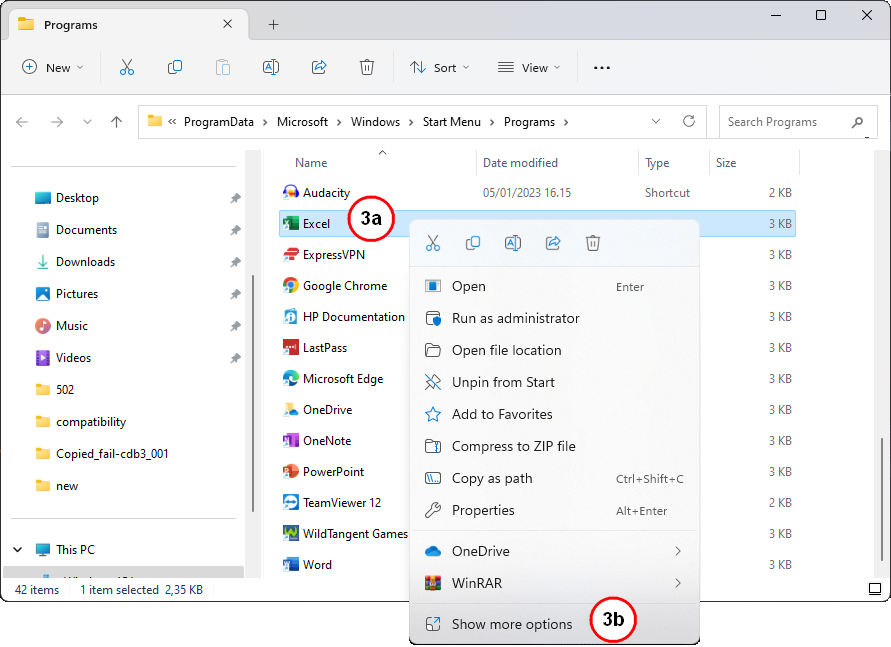This screenshot has height=647, width=891.
Task: Collapse the This PC tree node
Action: pos(18,549)
